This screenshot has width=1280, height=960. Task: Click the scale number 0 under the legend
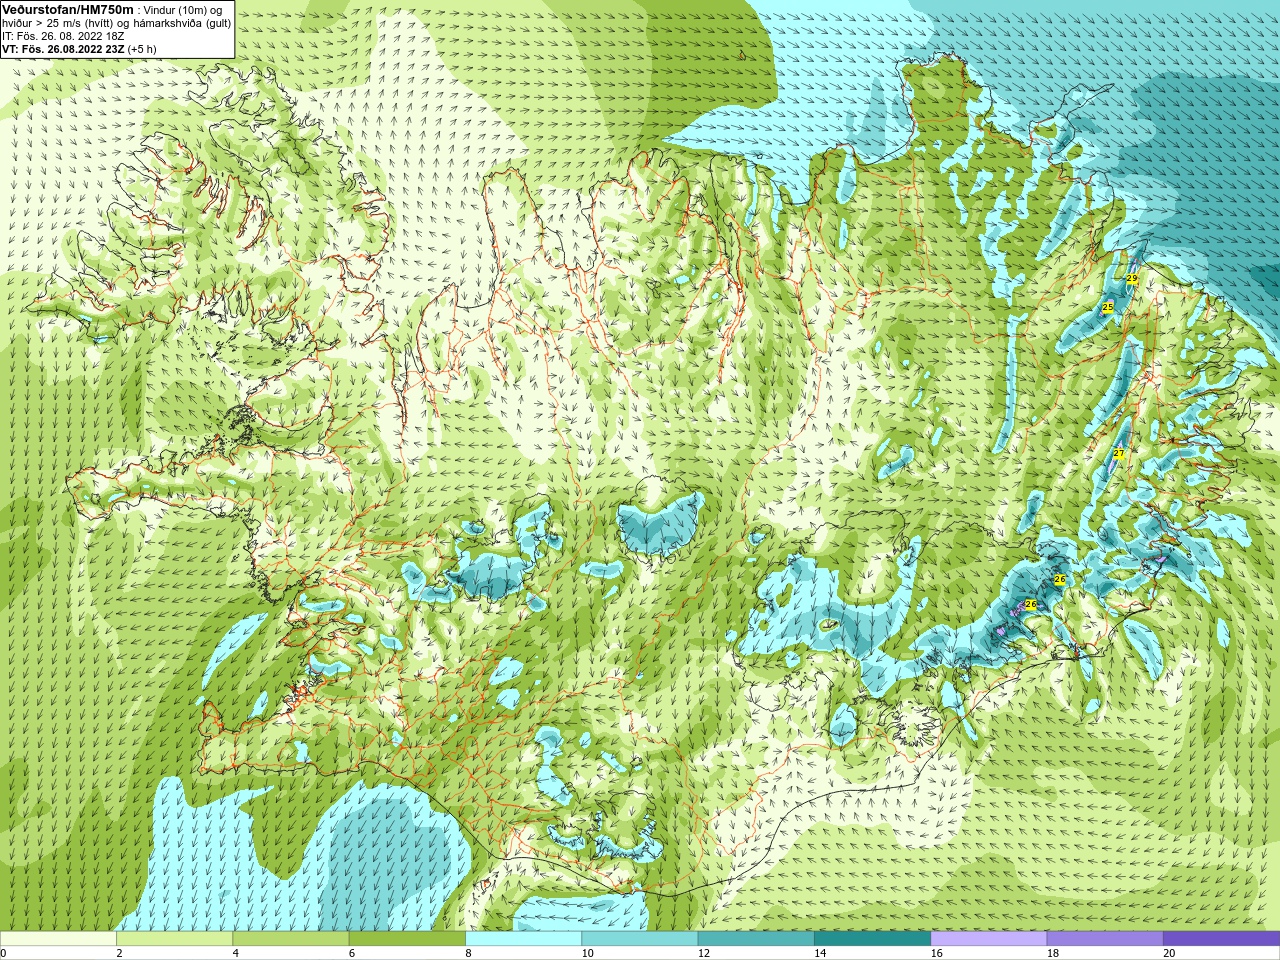click(x=3, y=953)
